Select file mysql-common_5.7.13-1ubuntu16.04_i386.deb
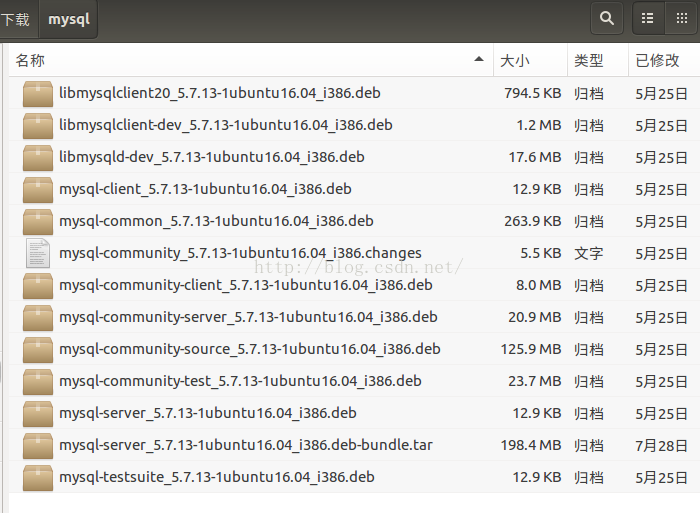The width and height of the screenshot is (700, 513). pos(216,221)
